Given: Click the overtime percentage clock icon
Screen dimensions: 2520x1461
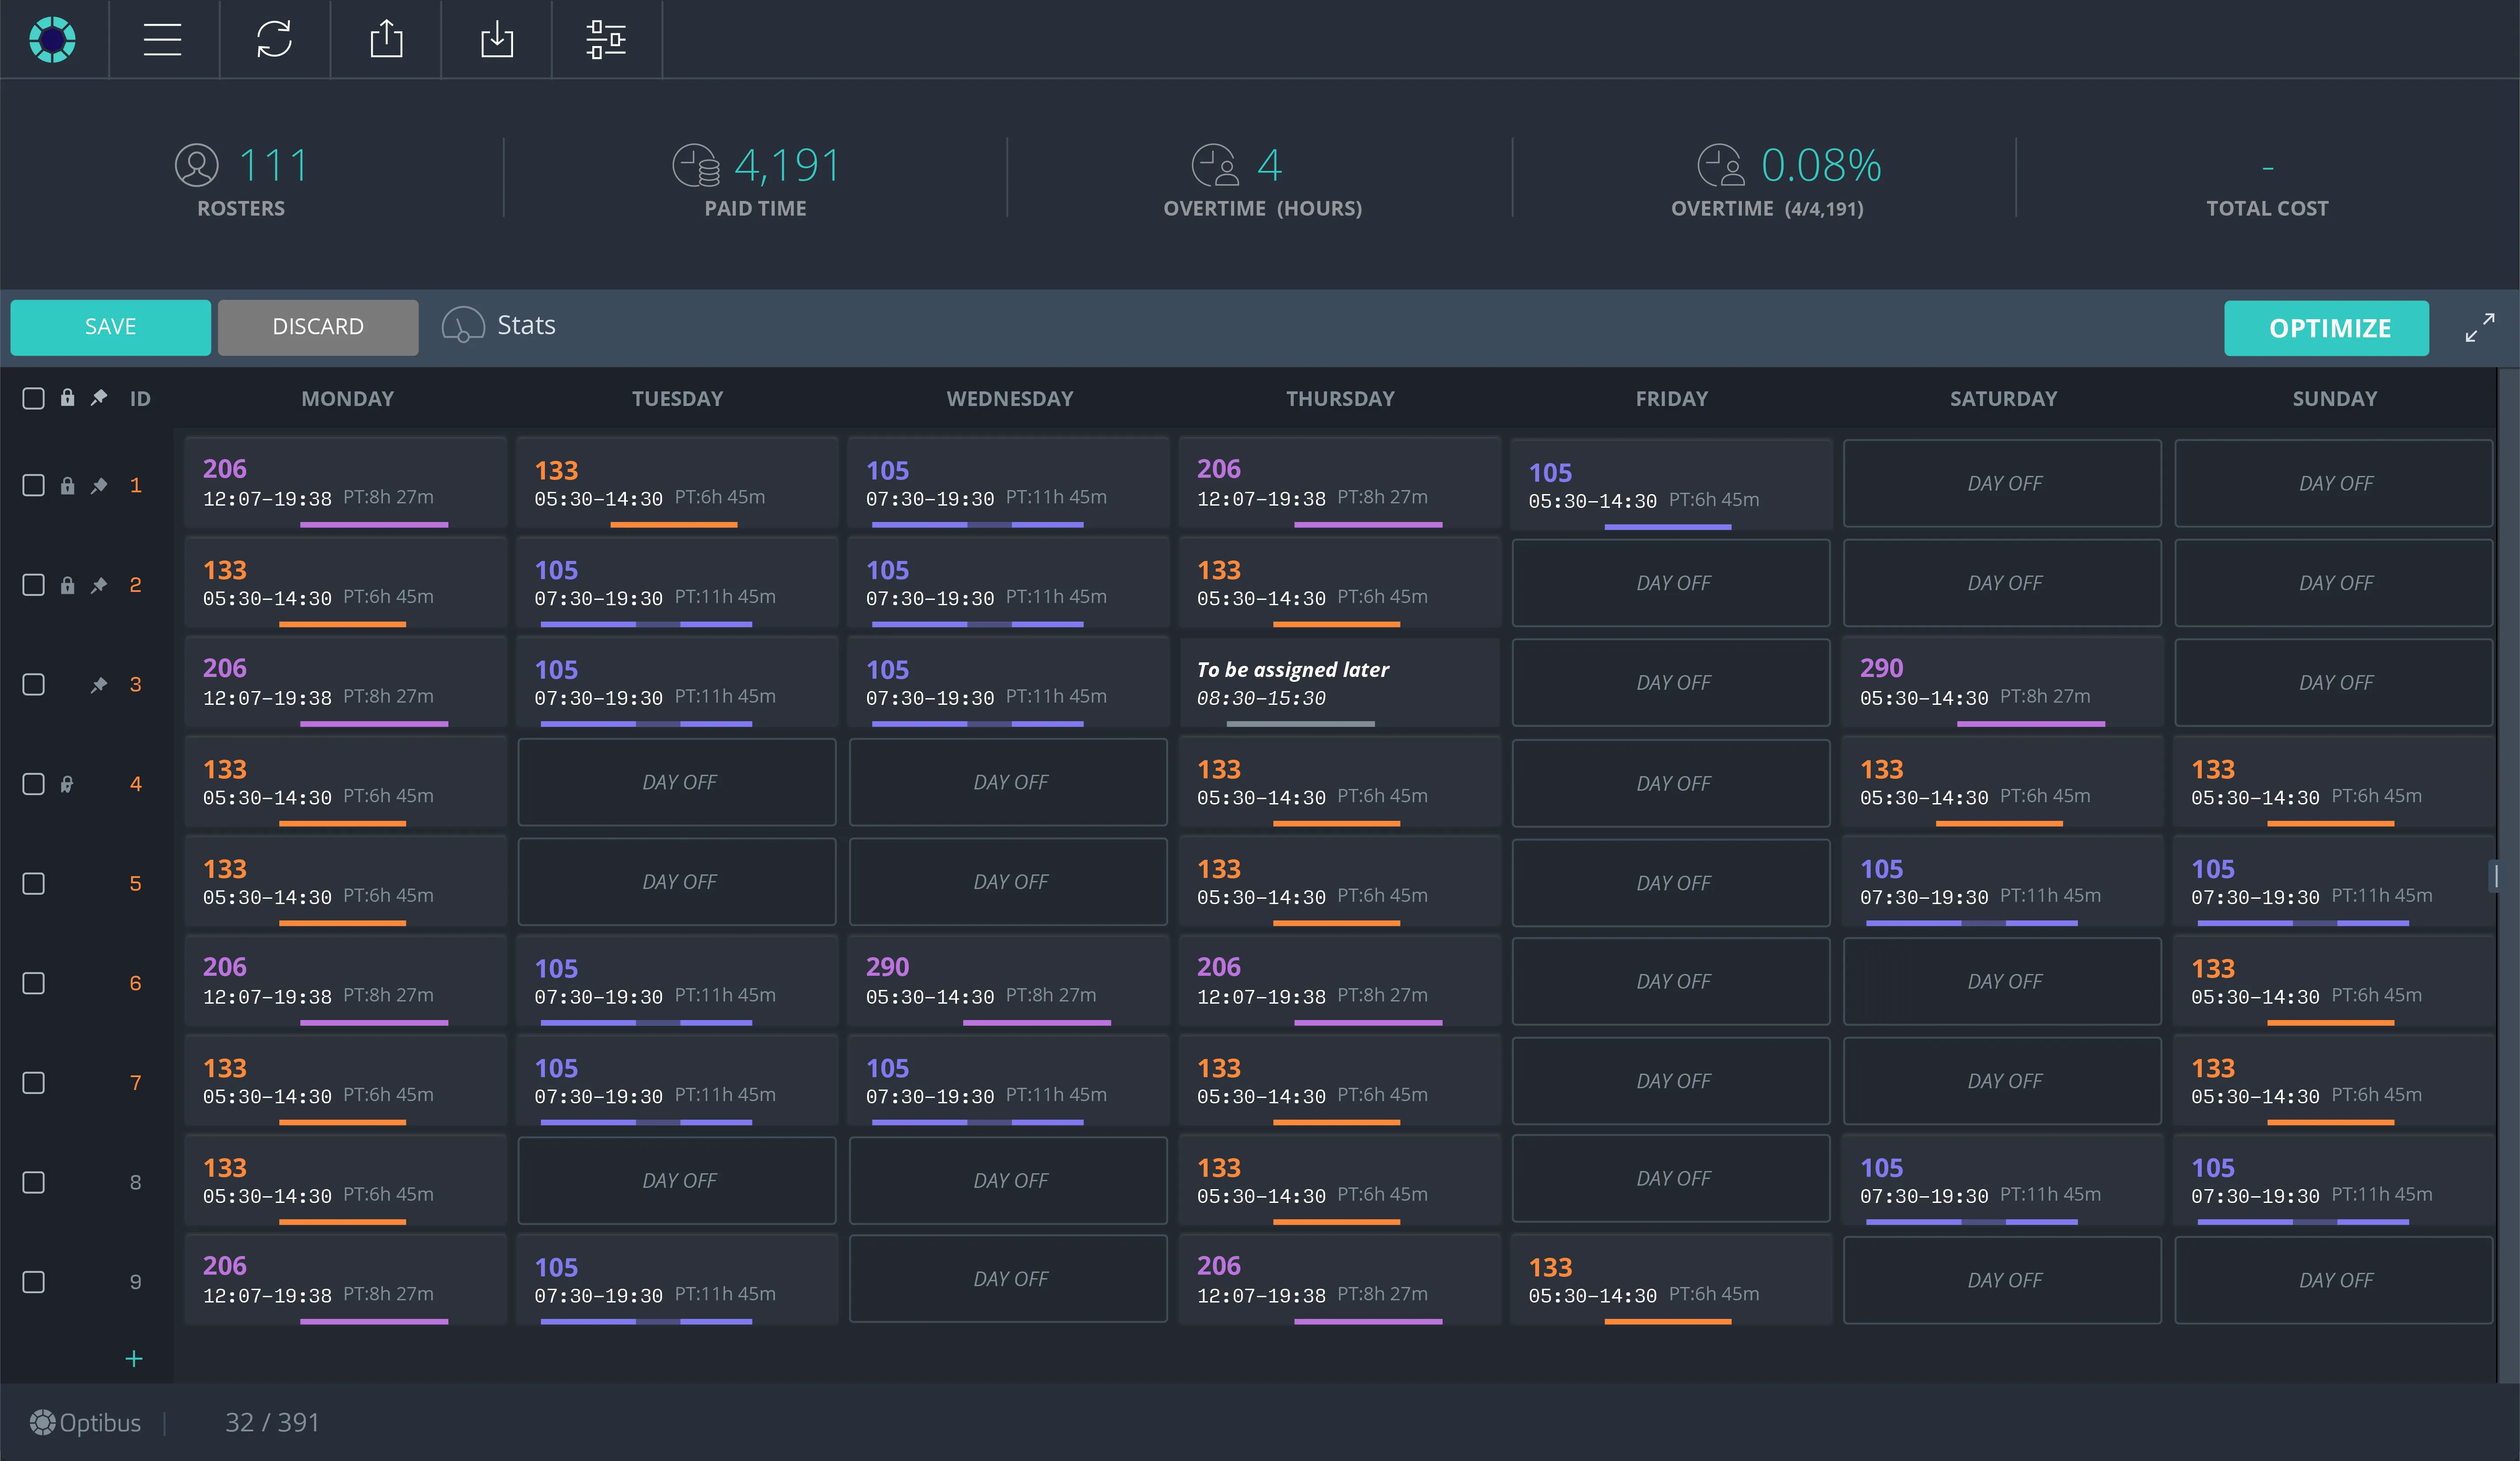Looking at the screenshot, I should 1720,165.
